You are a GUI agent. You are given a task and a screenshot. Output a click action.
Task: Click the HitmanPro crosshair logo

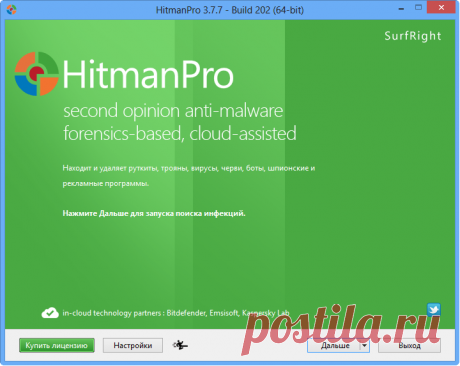37,74
